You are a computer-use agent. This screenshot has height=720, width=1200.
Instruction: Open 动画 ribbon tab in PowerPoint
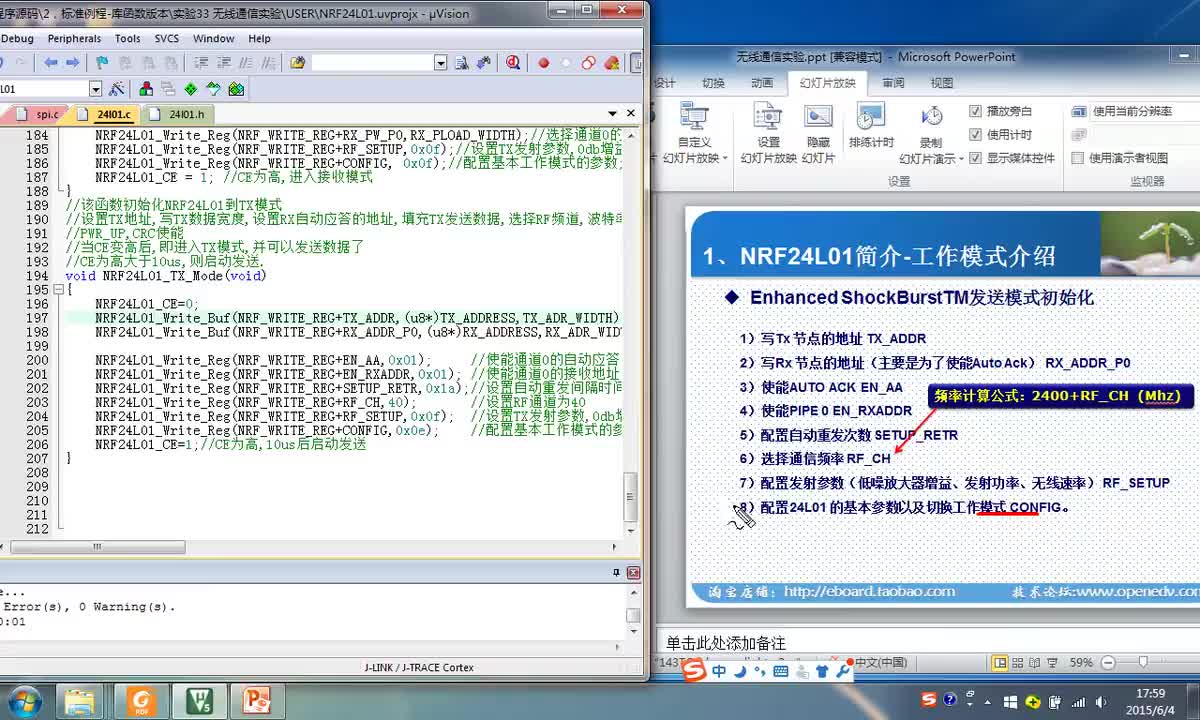tap(762, 83)
